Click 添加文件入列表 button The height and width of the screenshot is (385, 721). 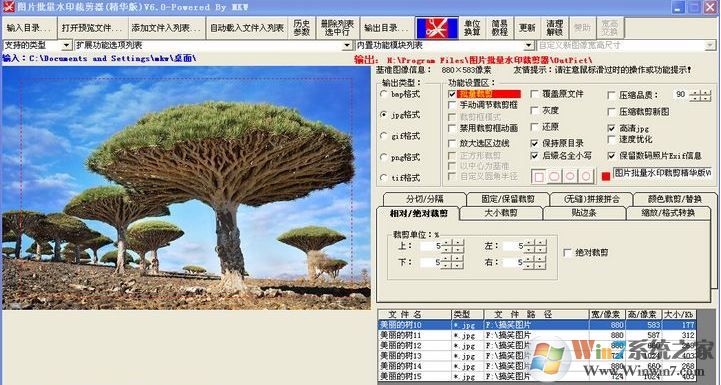tap(166, 28)
